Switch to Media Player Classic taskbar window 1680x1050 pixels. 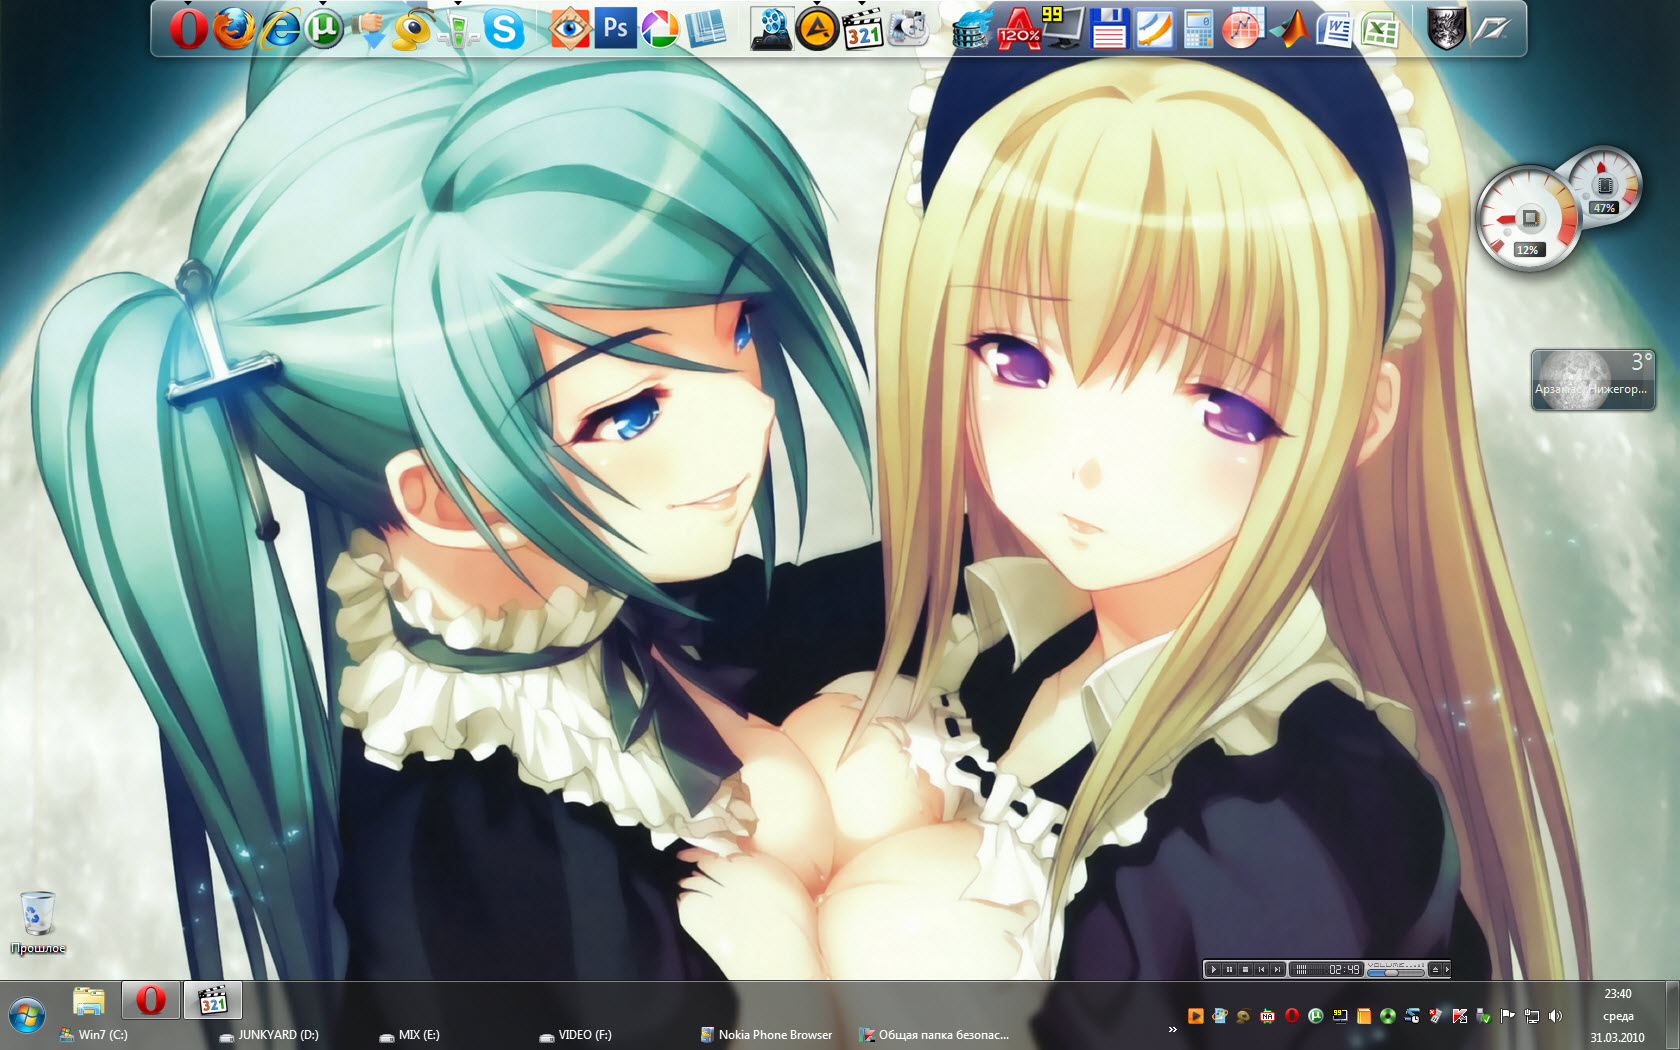click(x=213, y=1000)
